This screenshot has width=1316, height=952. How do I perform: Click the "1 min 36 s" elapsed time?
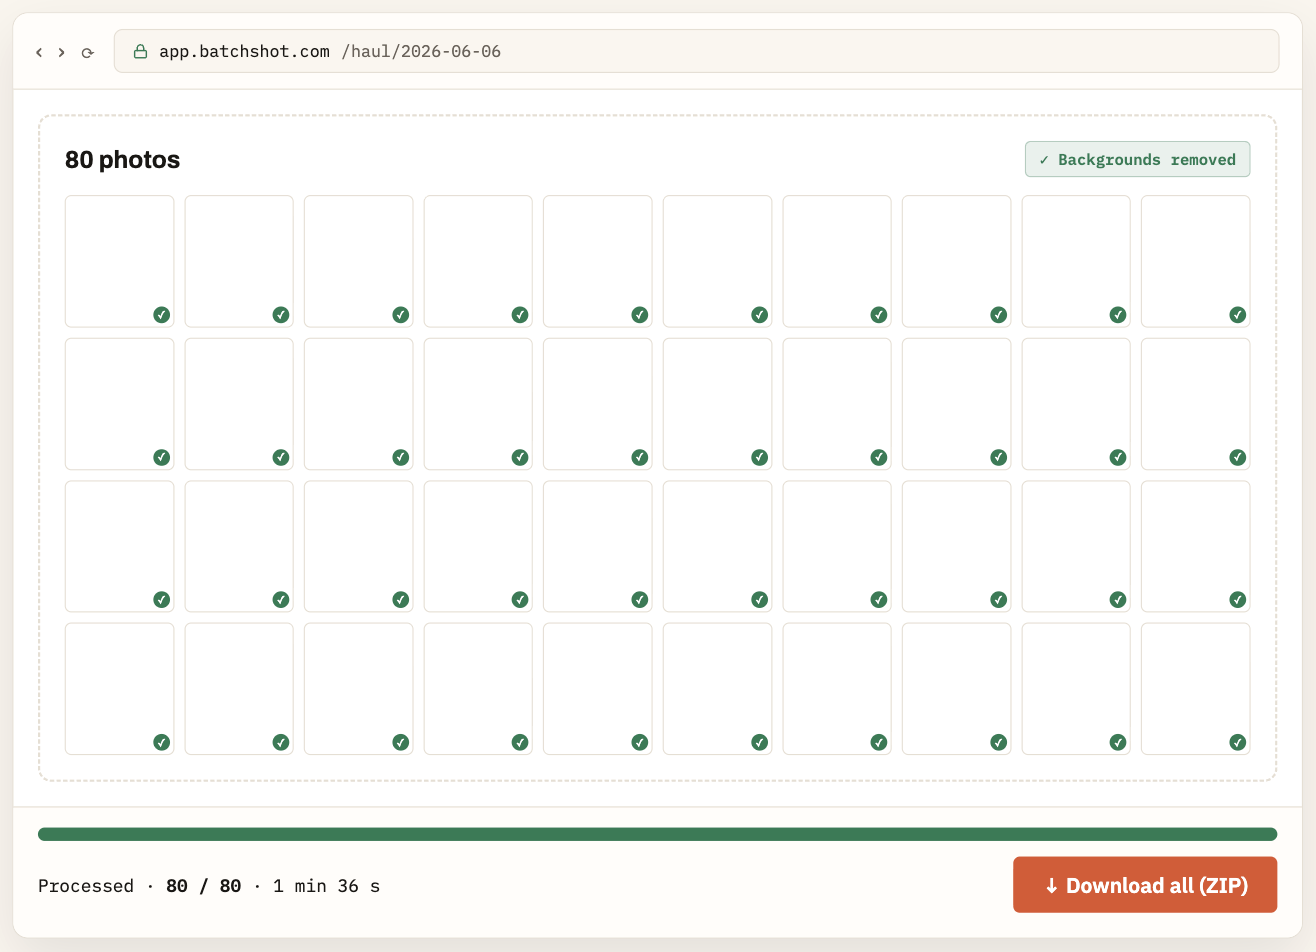pyautogui.click(x=326, y=886)
